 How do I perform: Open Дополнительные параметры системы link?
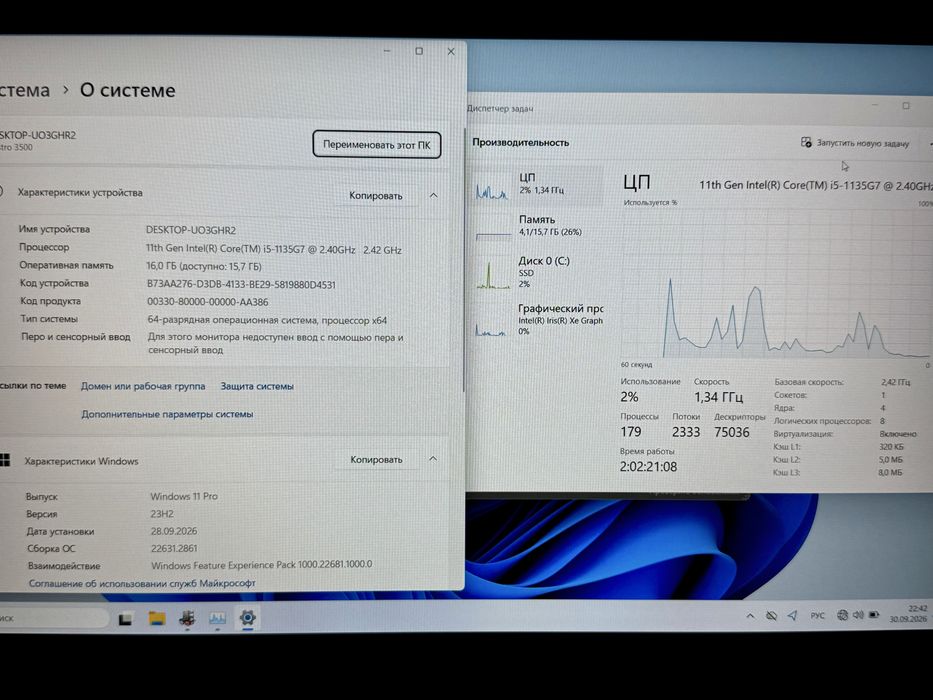point(167,414)
